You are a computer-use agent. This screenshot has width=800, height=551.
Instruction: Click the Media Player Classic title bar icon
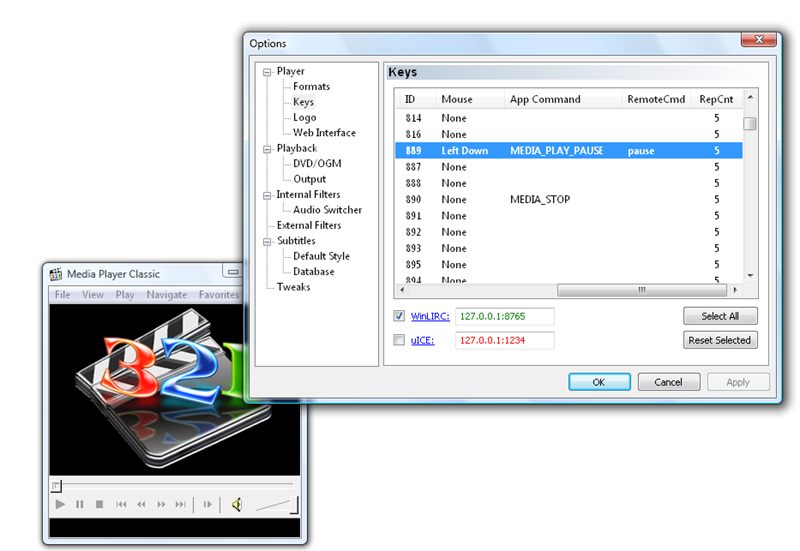click(x=56, y=274)
